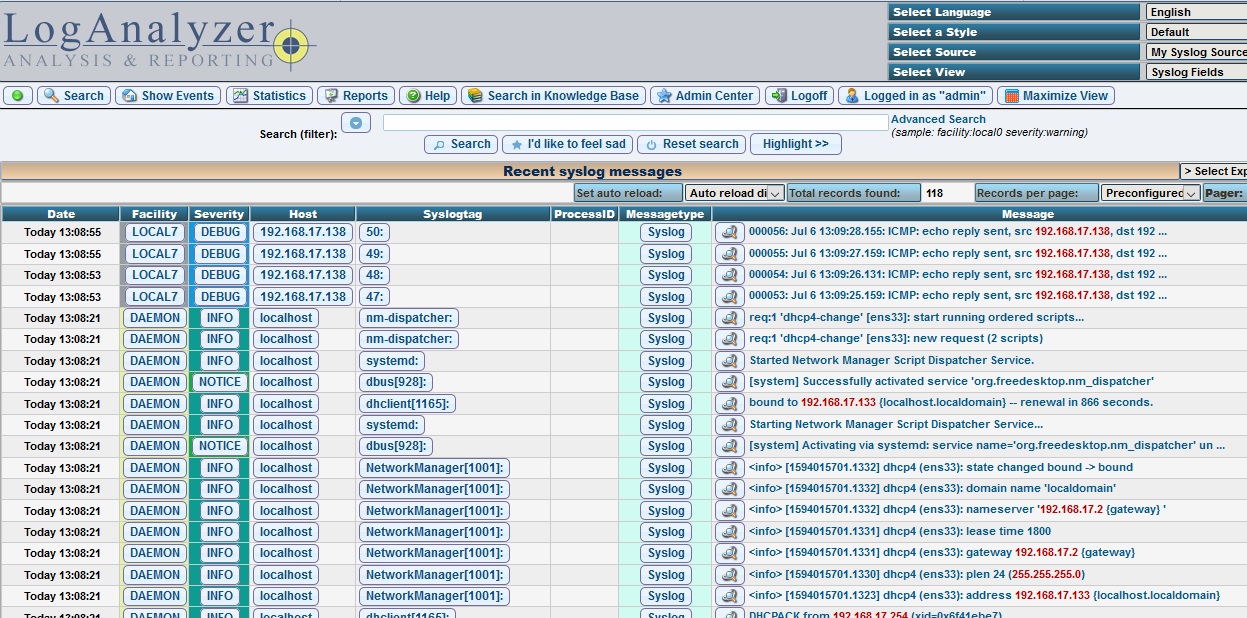Open details icon for 'gateway 192.168.17.2' message
This screenshot has width=1247, height=618.
pos(730,553)
